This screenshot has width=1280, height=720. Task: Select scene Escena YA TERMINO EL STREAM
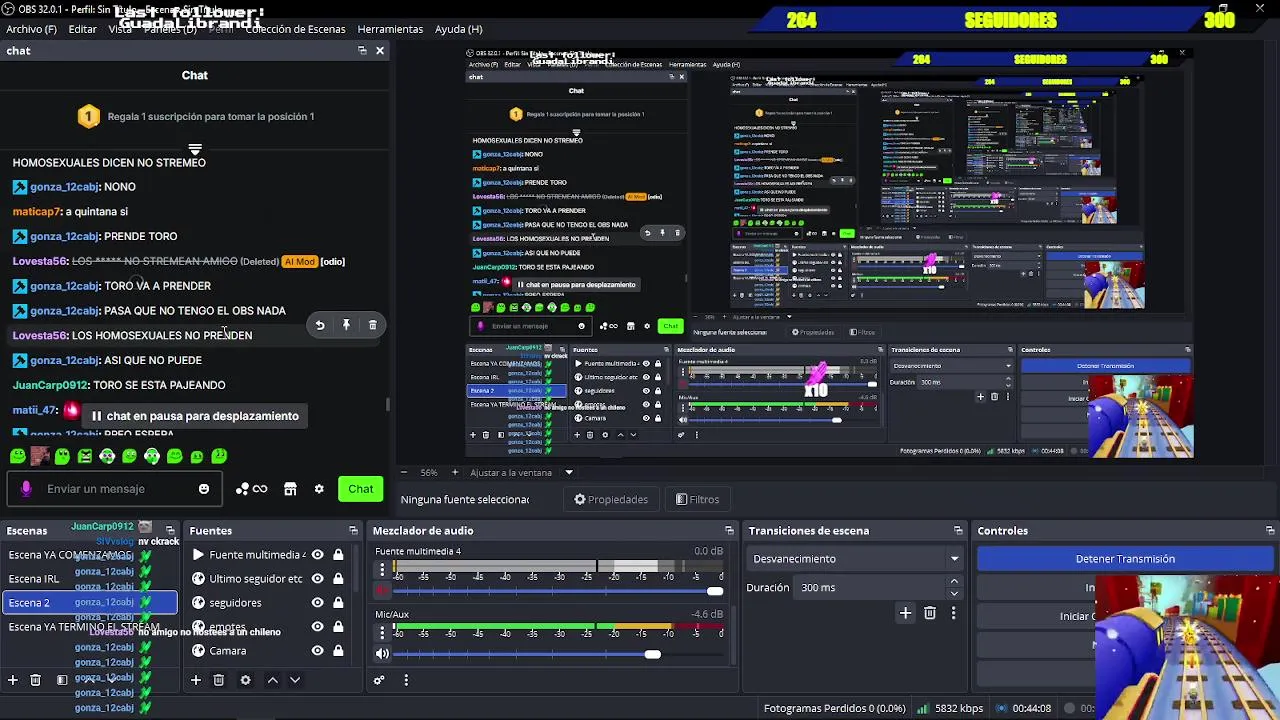coord(90,627)
